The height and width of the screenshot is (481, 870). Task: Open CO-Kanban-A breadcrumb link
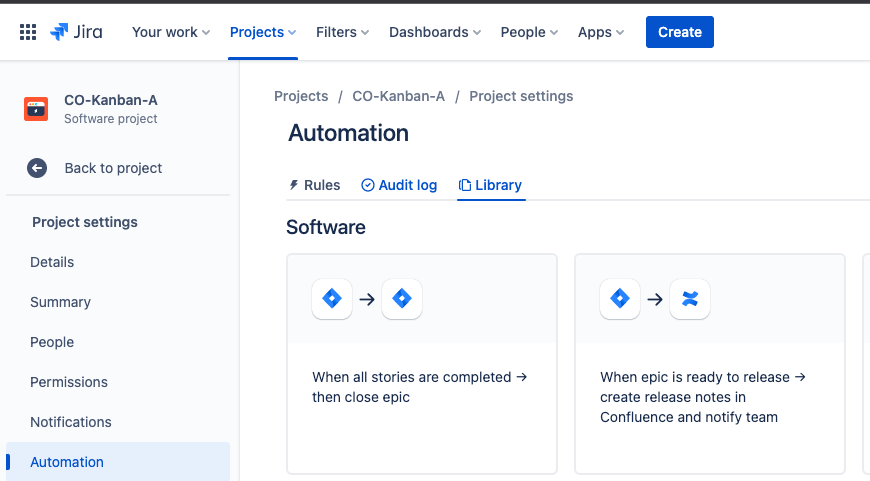[398, 97]
